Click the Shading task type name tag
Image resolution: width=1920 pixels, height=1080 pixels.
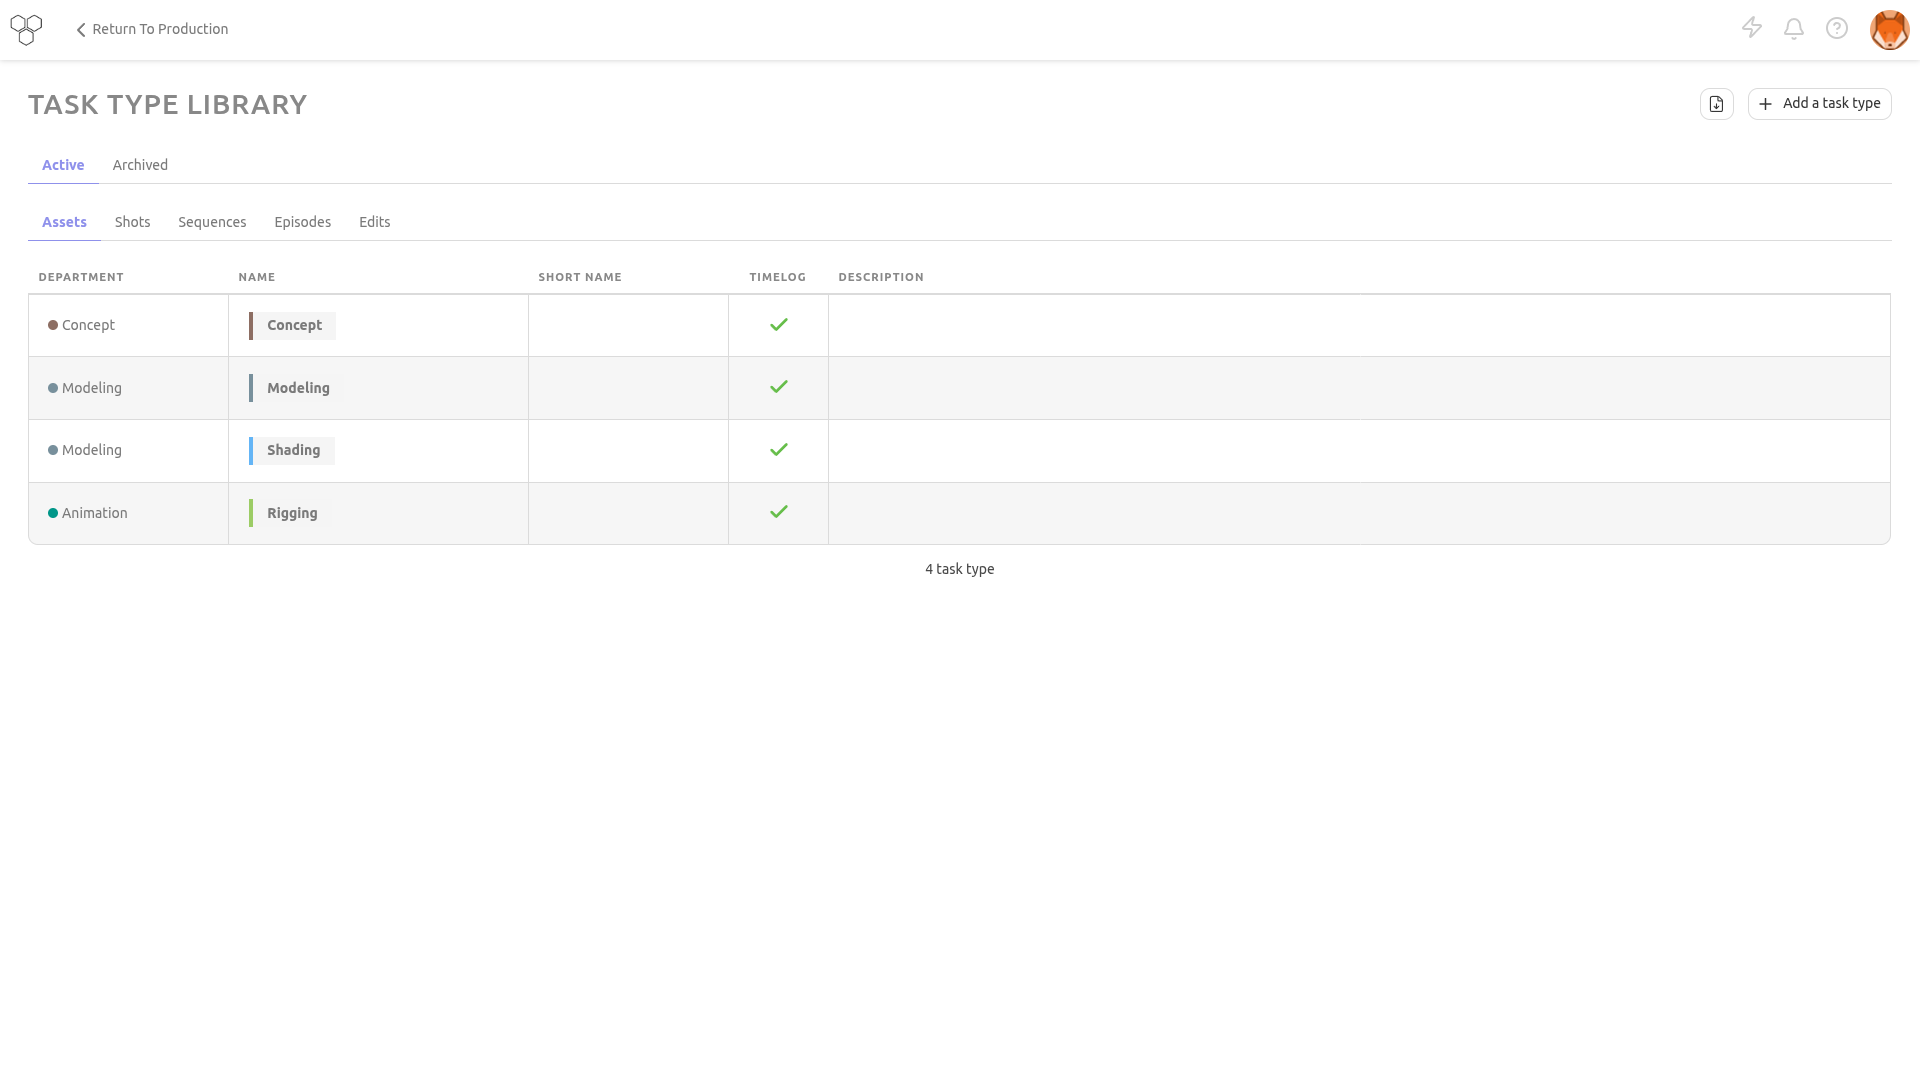point(292,450)
